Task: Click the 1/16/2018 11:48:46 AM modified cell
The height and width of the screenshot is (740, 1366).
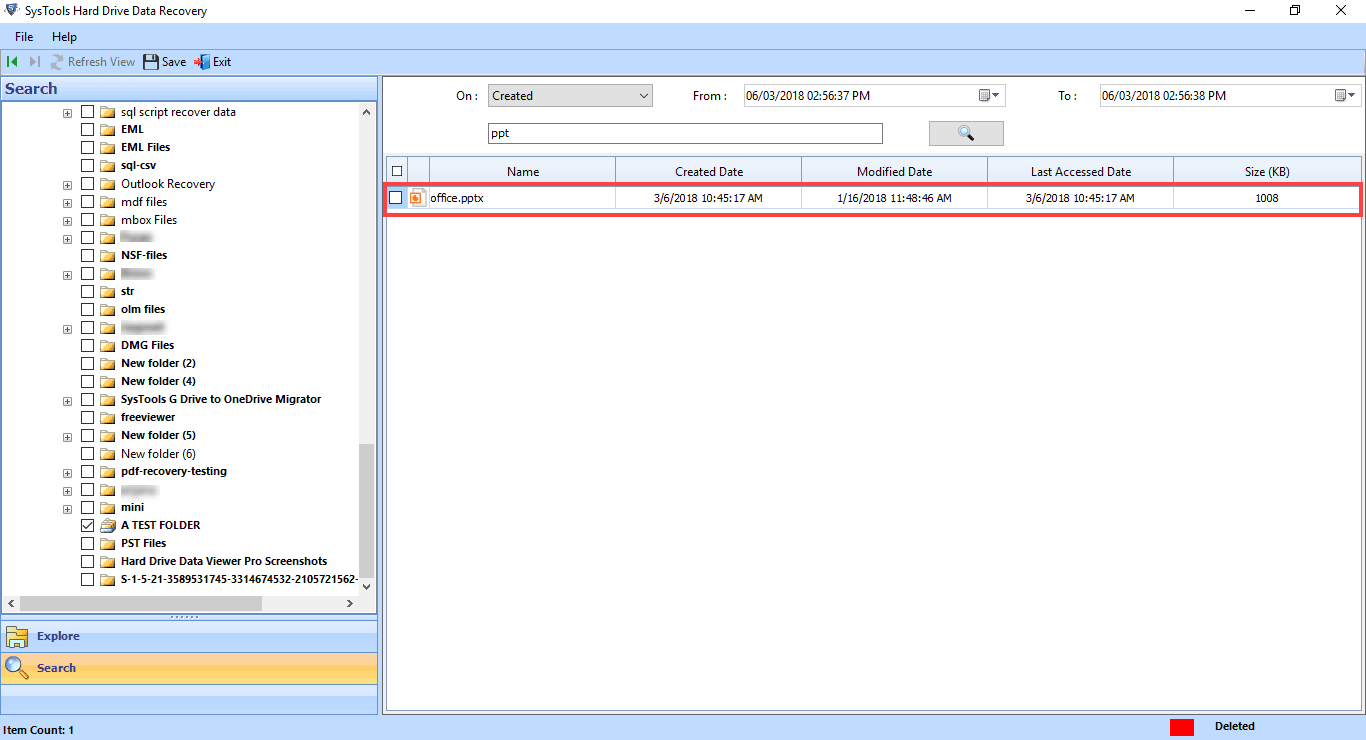Action: (x=894, y=198)
